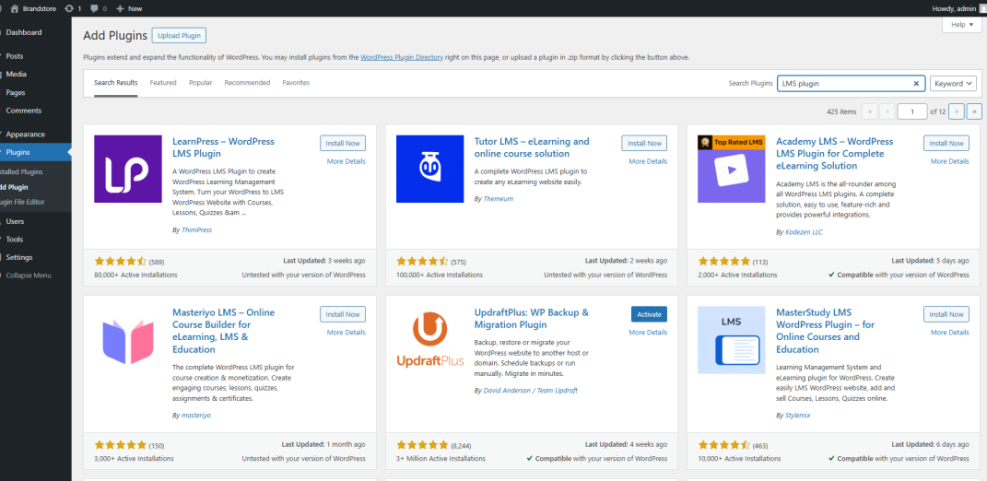Open the Keyword search type dropdown

pyautogui.click(x=953, y=83)
